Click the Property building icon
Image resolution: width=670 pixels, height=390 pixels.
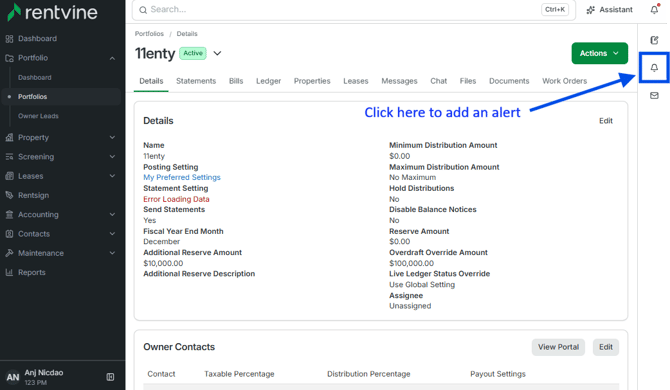(9, 138)
